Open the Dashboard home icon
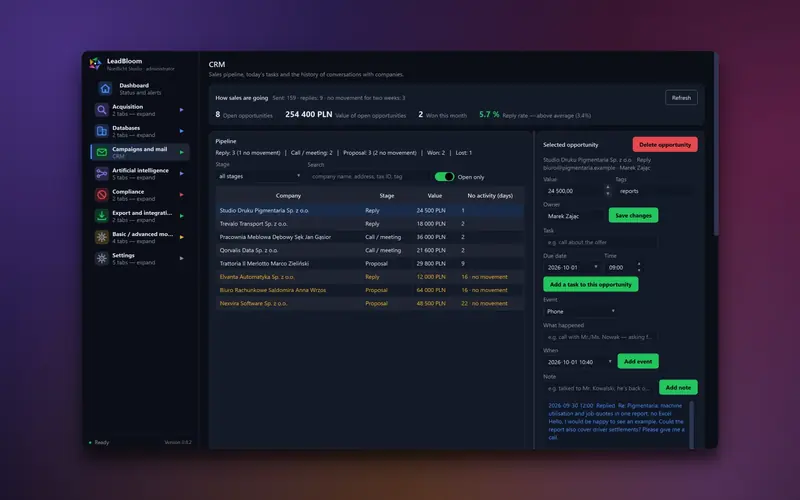This screenshot has width=800, height=500. click(105, 89)
